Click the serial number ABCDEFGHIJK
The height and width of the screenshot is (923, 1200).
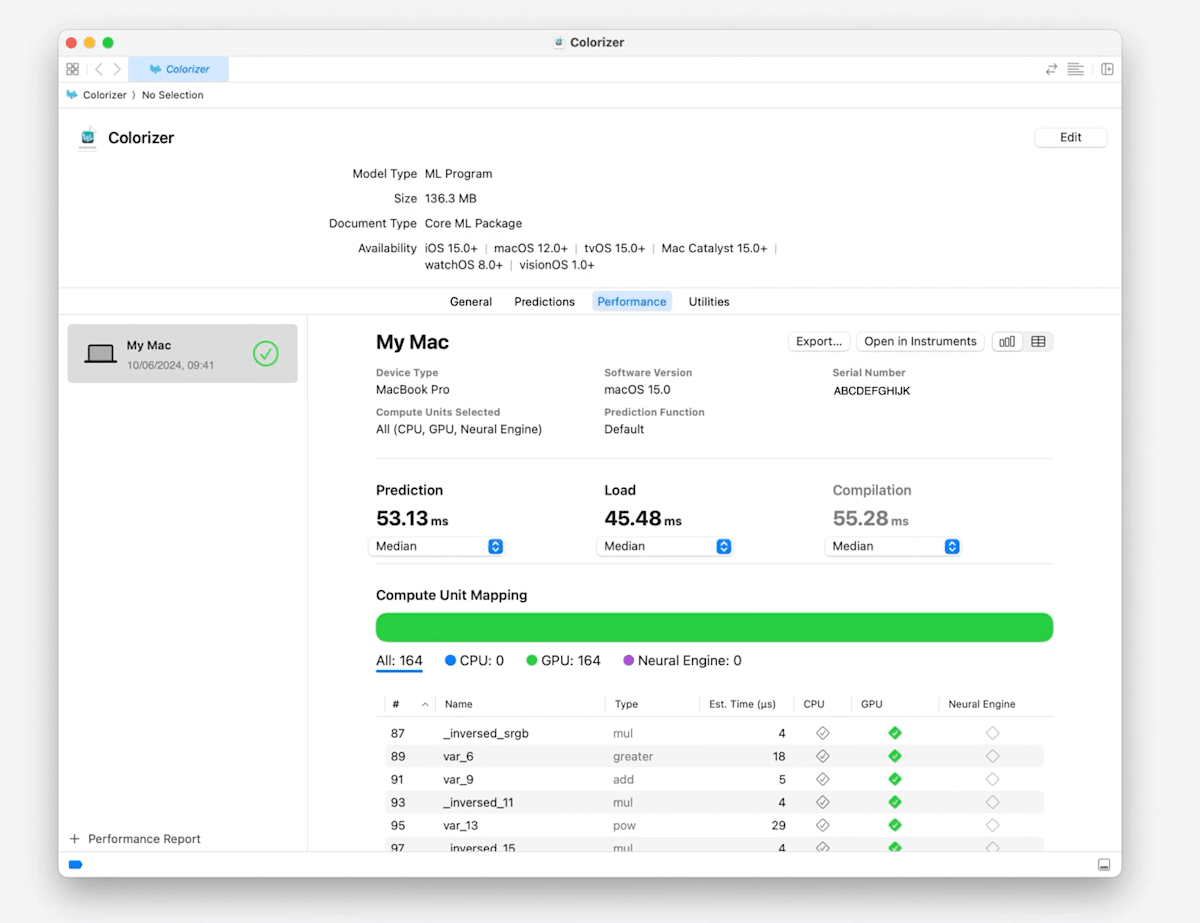[872, 390]
